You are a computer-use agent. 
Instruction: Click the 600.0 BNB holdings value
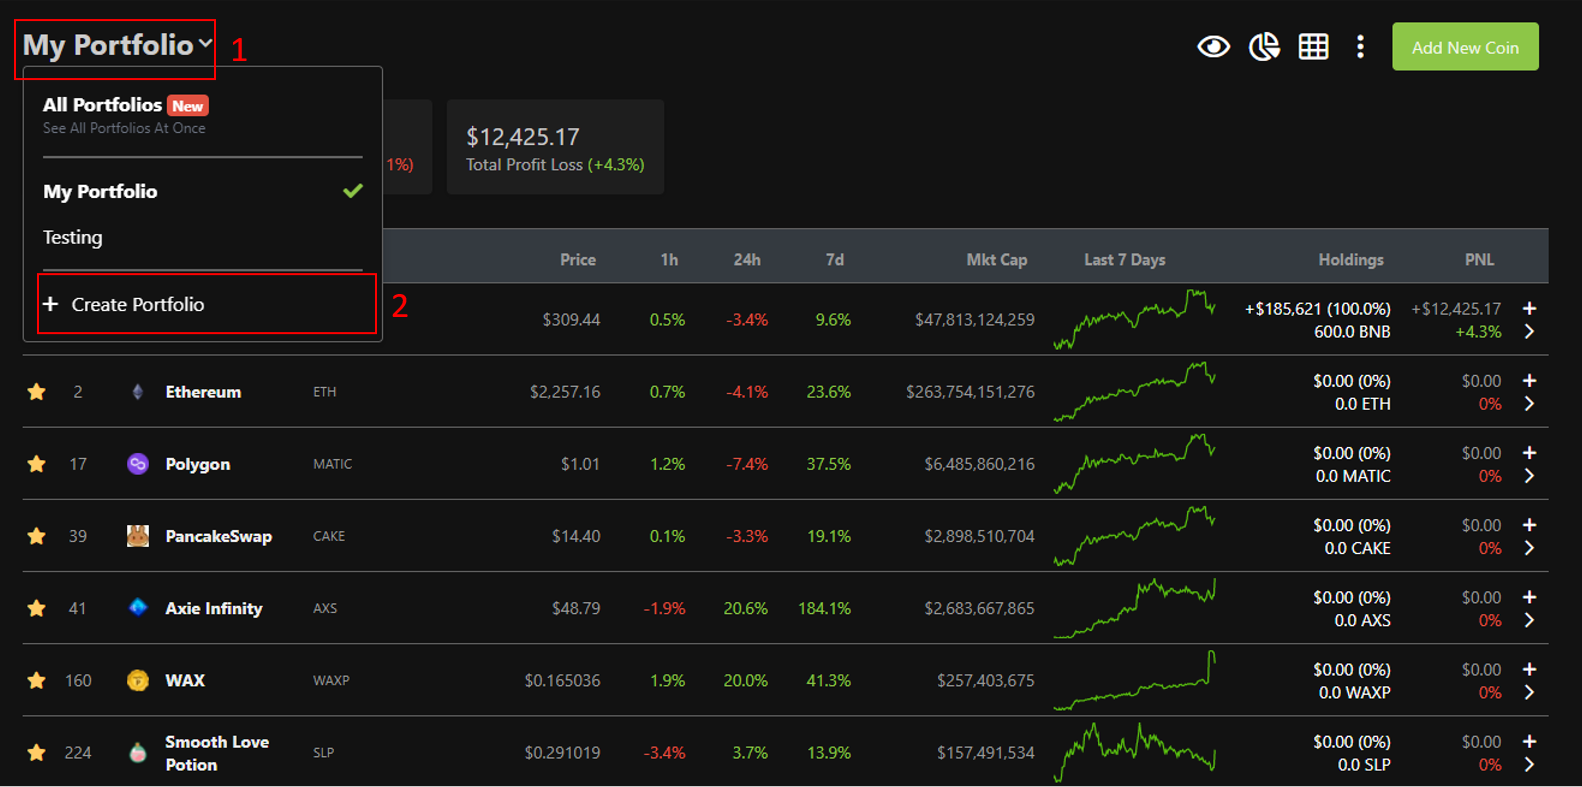coord(1352,332)
